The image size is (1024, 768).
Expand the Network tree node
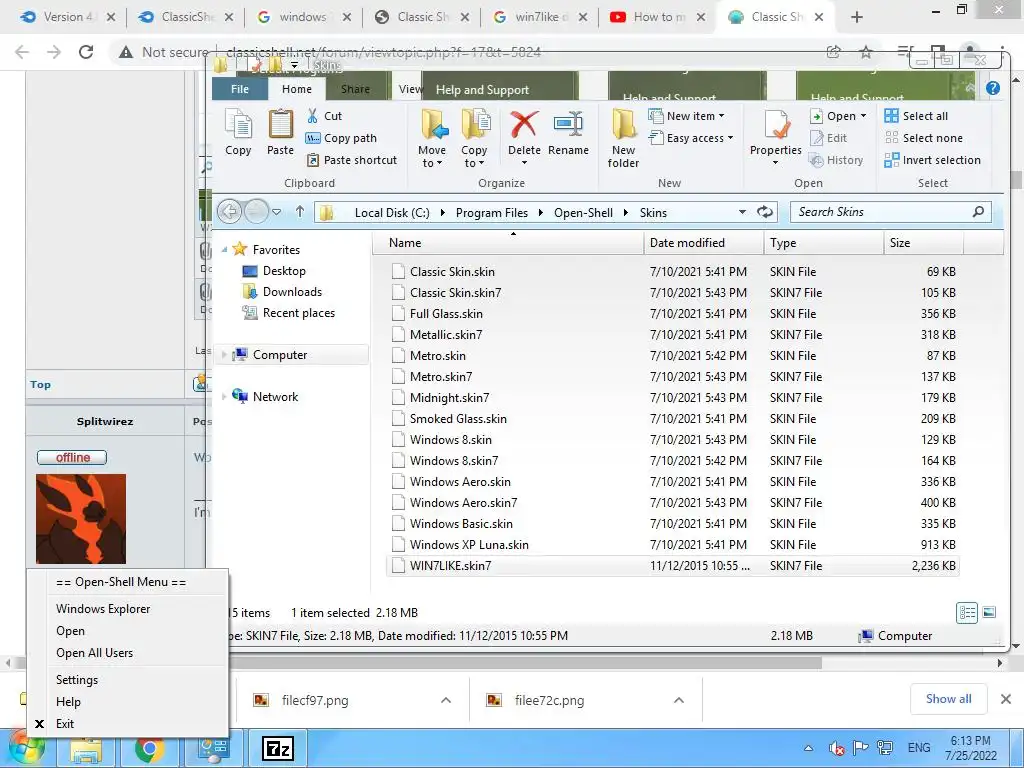[x=224, y=396]
